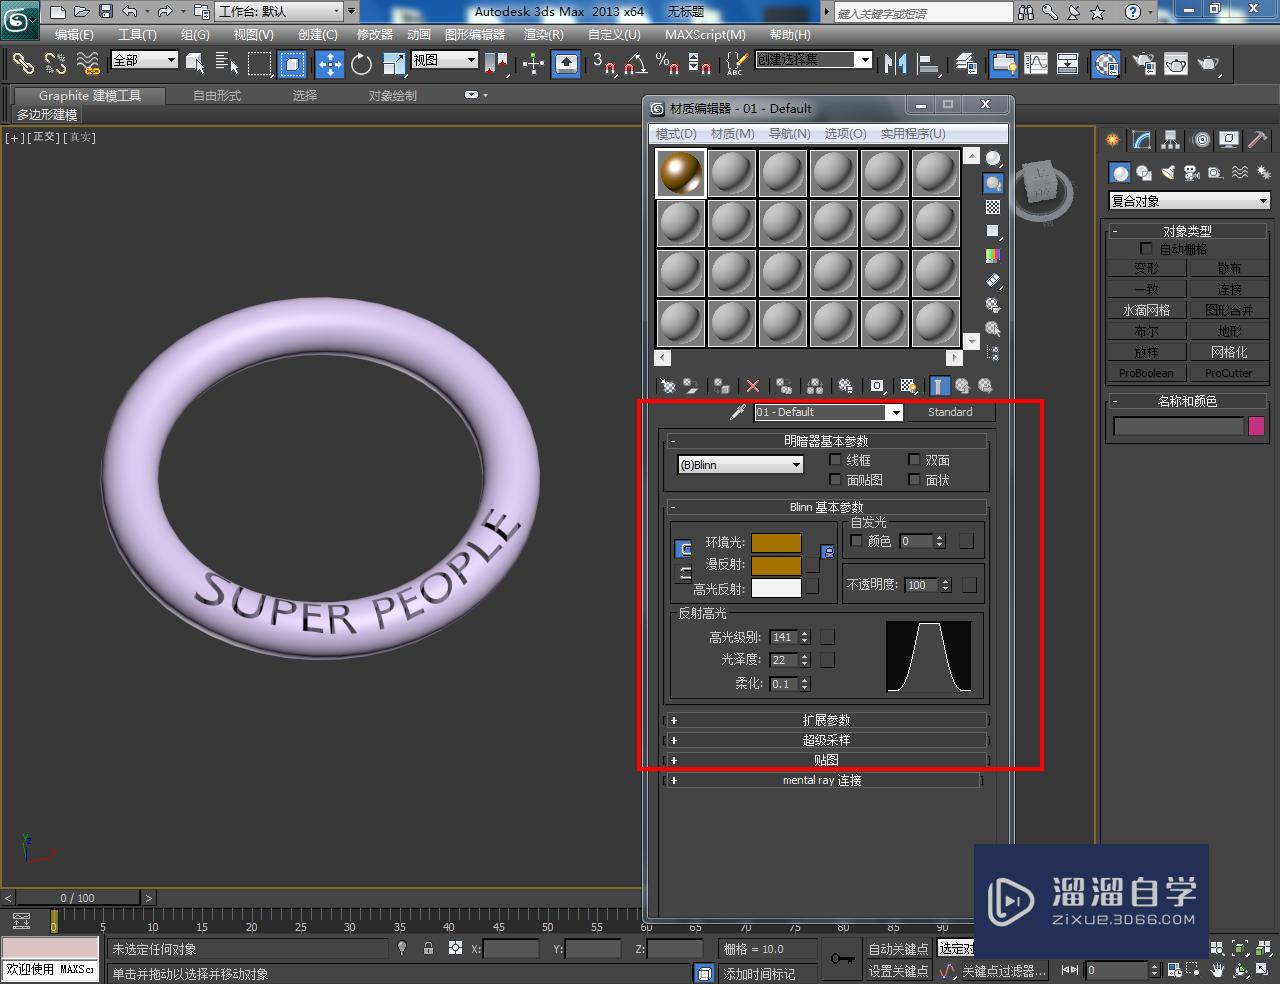Screen dimensions: 1280x984
Task: Click the 环境光 ambient color swatch
Action: [776, 543]
